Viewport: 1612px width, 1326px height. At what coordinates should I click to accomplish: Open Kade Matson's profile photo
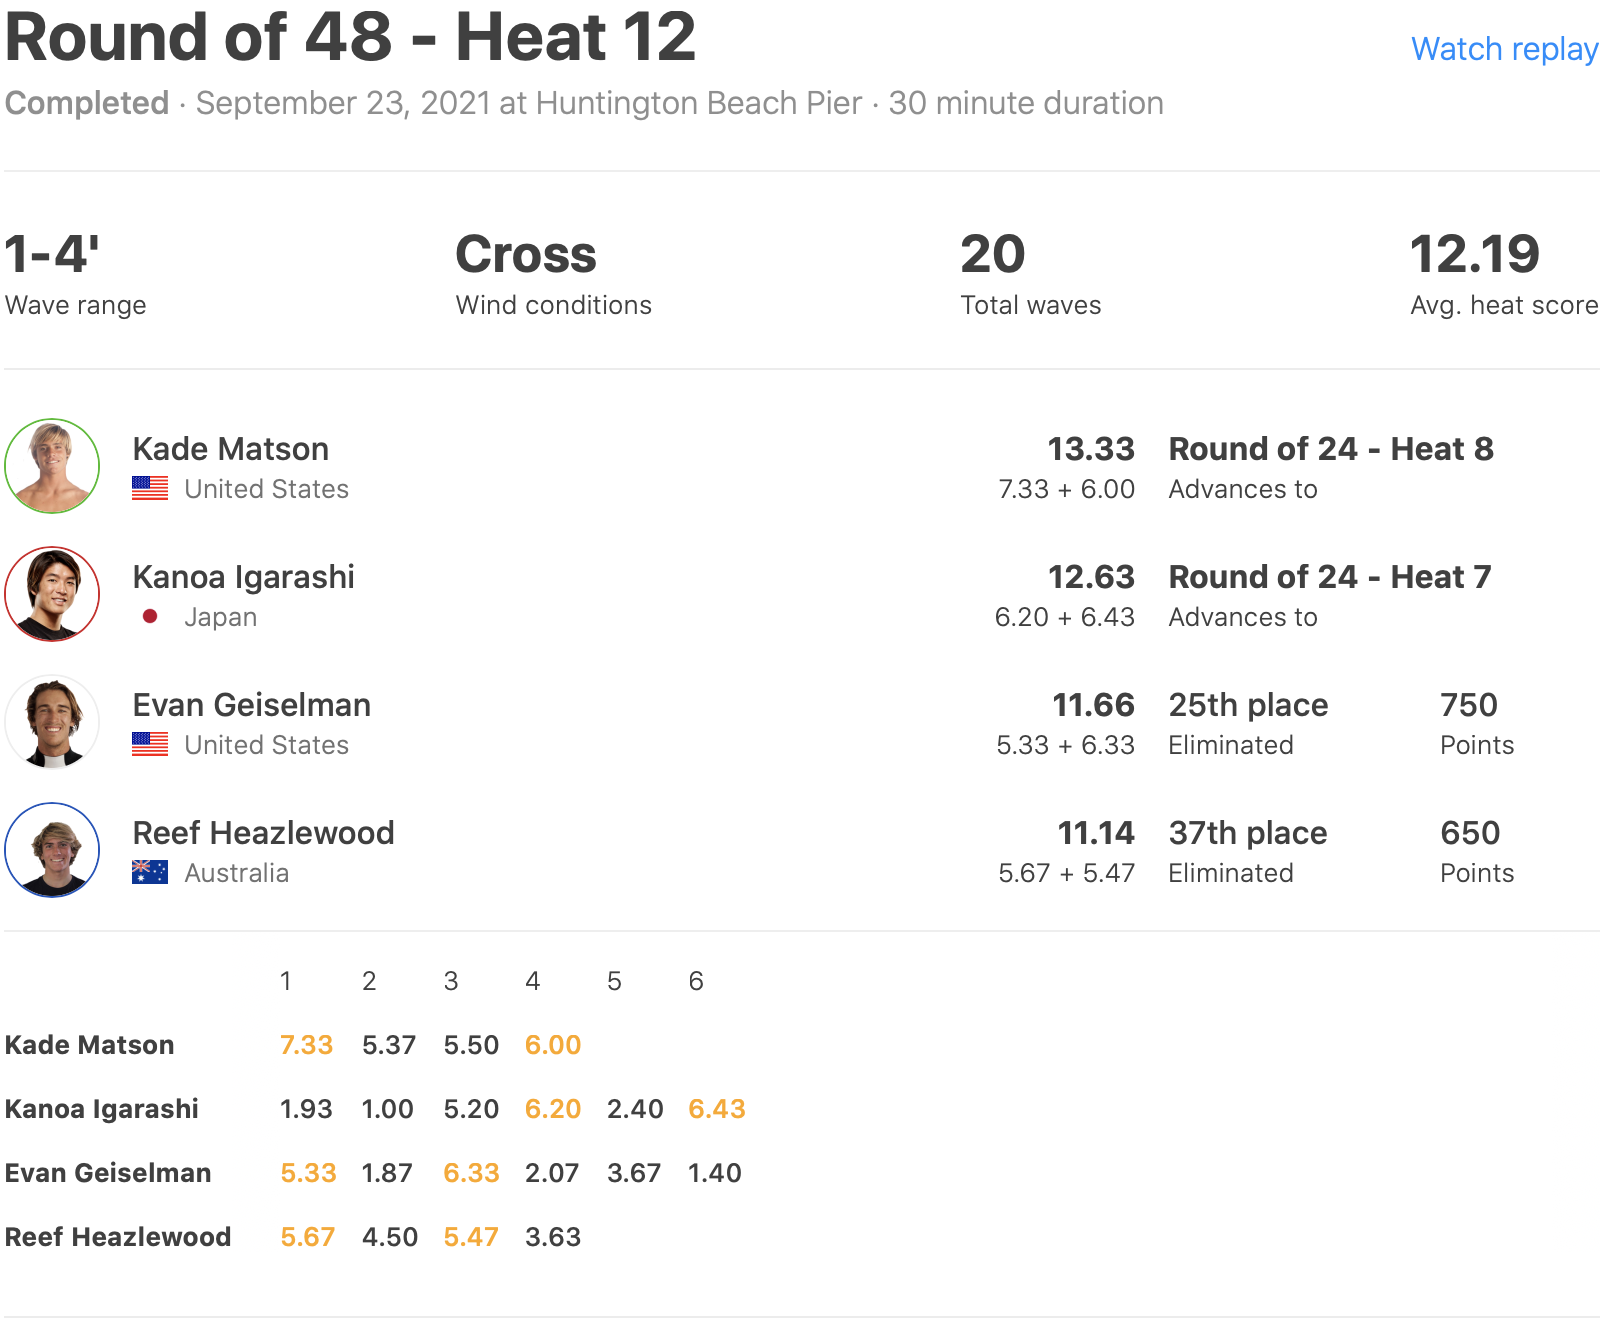click(52, 466)
